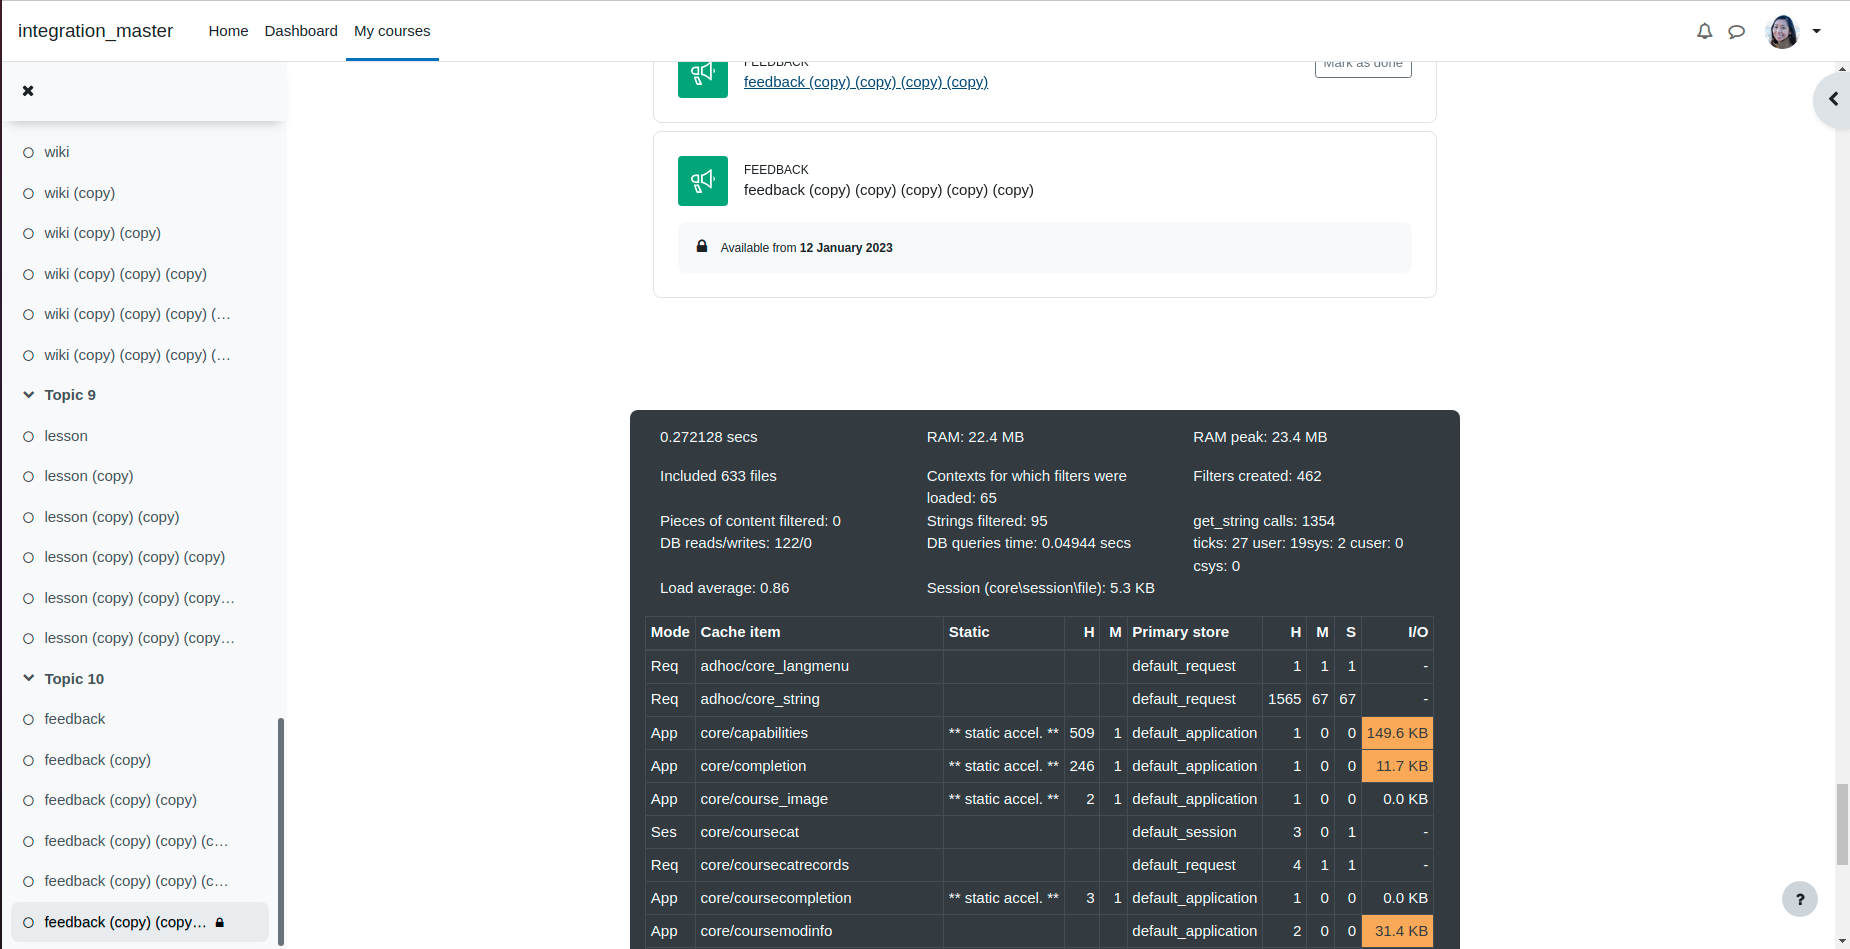Image resolution: width=1850 pixels, height=949 pixels.
Task: Select wiki in the course index
Action: [57, 152]
